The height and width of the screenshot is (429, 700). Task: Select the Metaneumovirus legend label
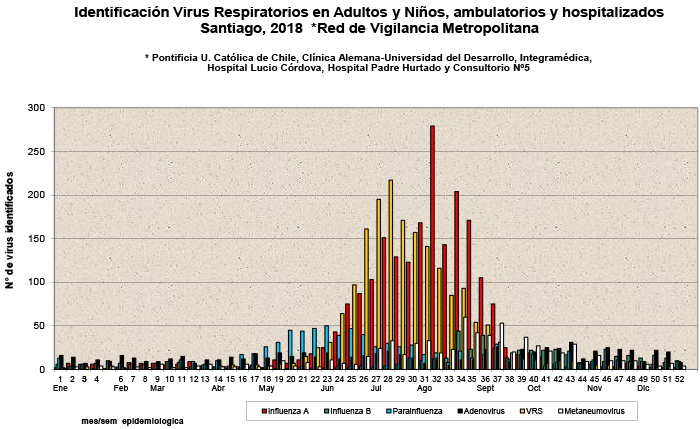click(596, 411)
